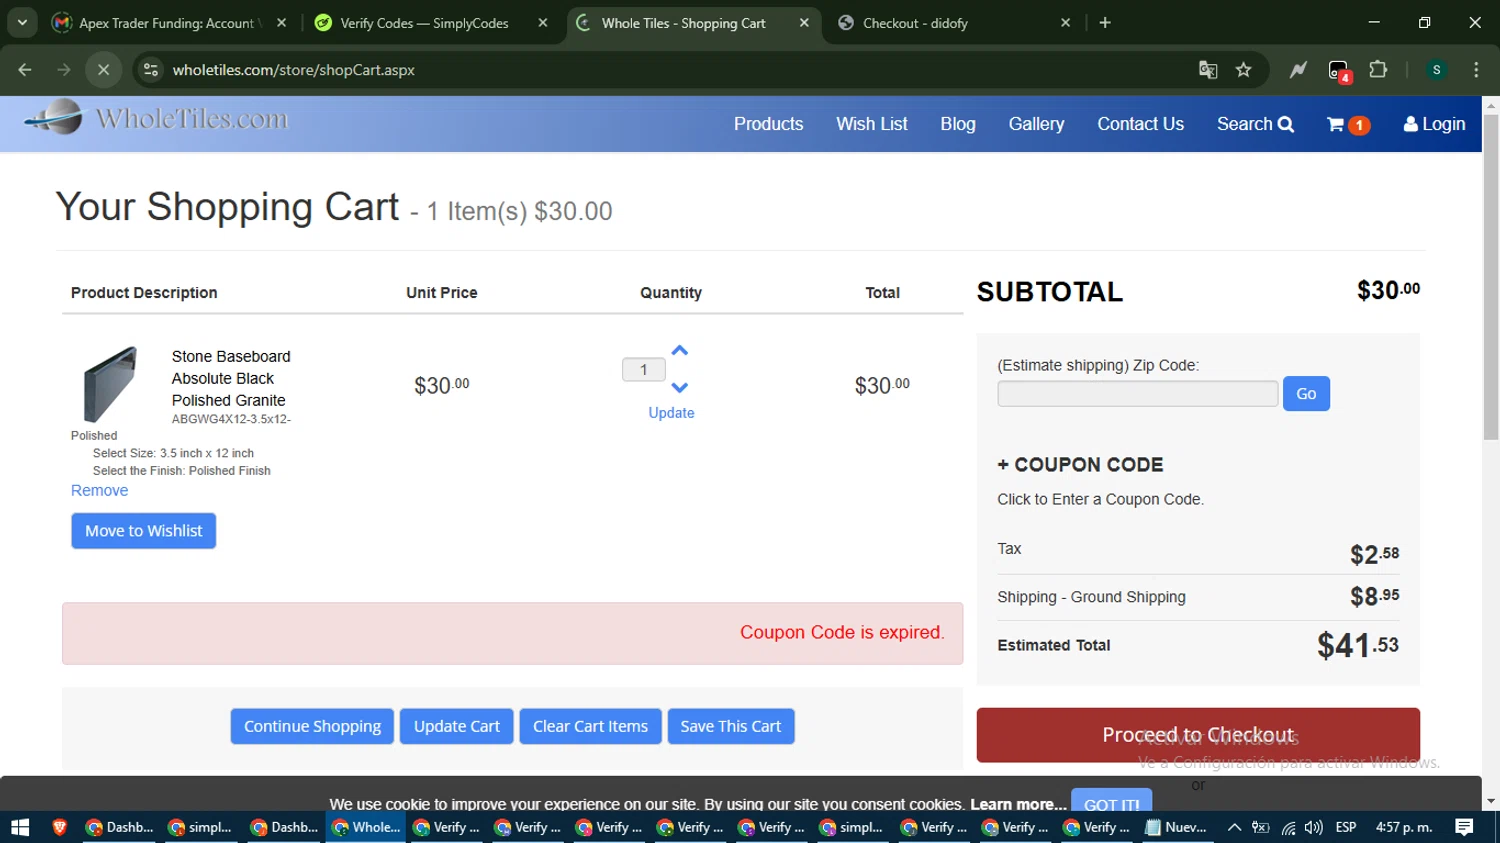Click Proceed to Checkout button
Image resolution: width=1500 pixels, height=843 pixels.
(x=1198, y=735)
